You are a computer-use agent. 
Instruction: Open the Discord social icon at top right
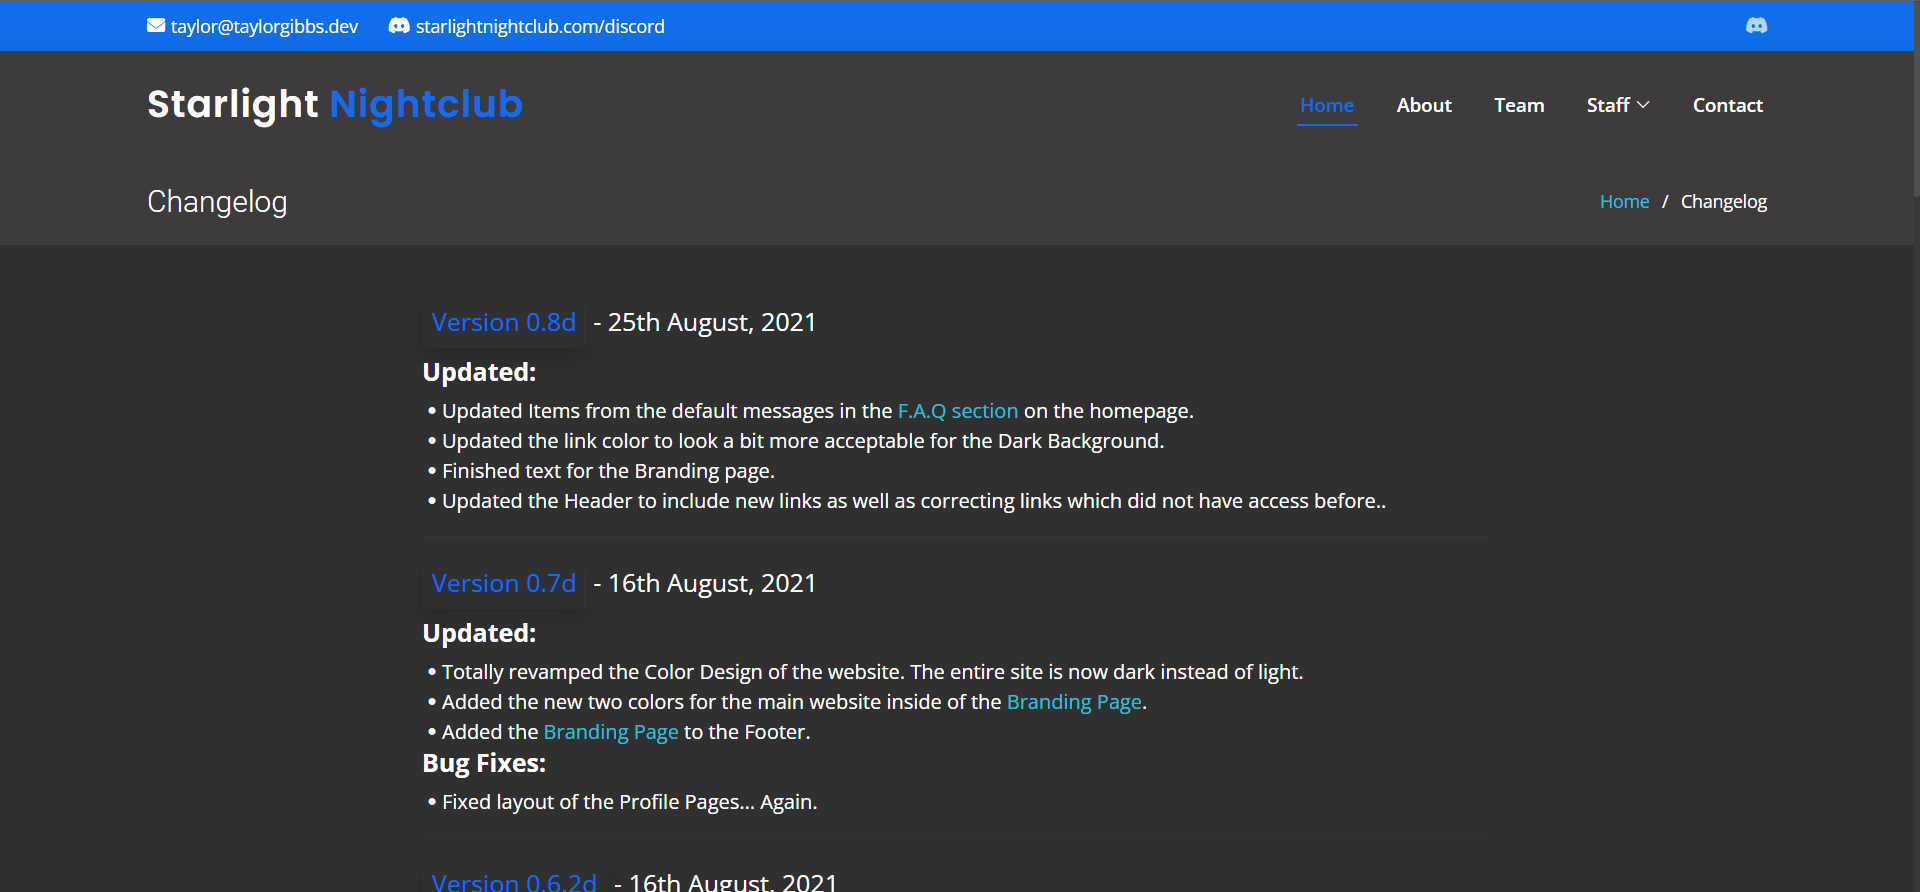[1756, 26]
